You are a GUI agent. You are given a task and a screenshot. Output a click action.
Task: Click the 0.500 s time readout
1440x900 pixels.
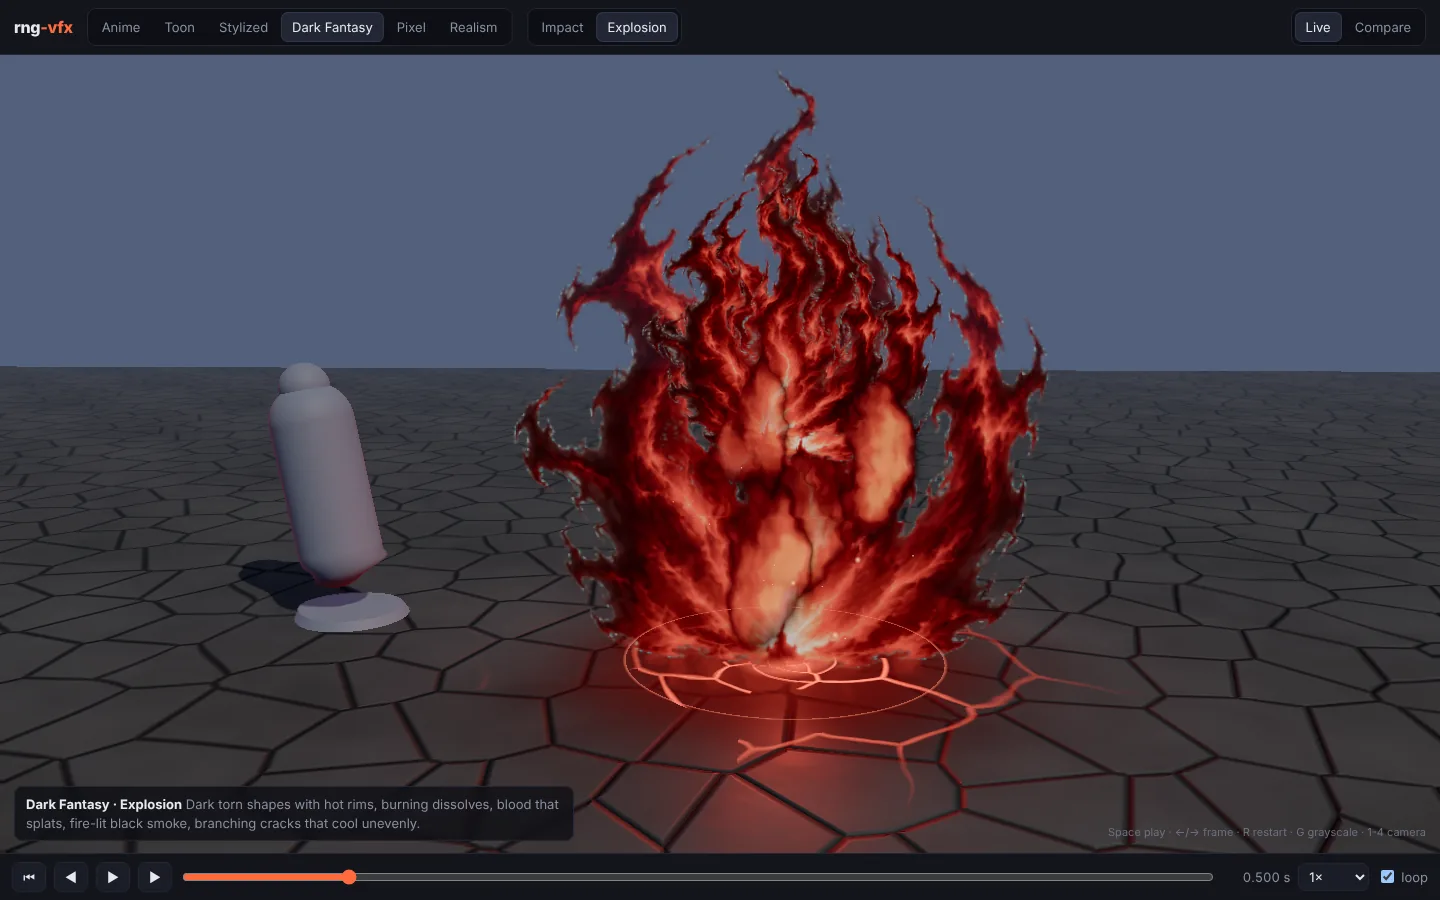(1266, 877)
